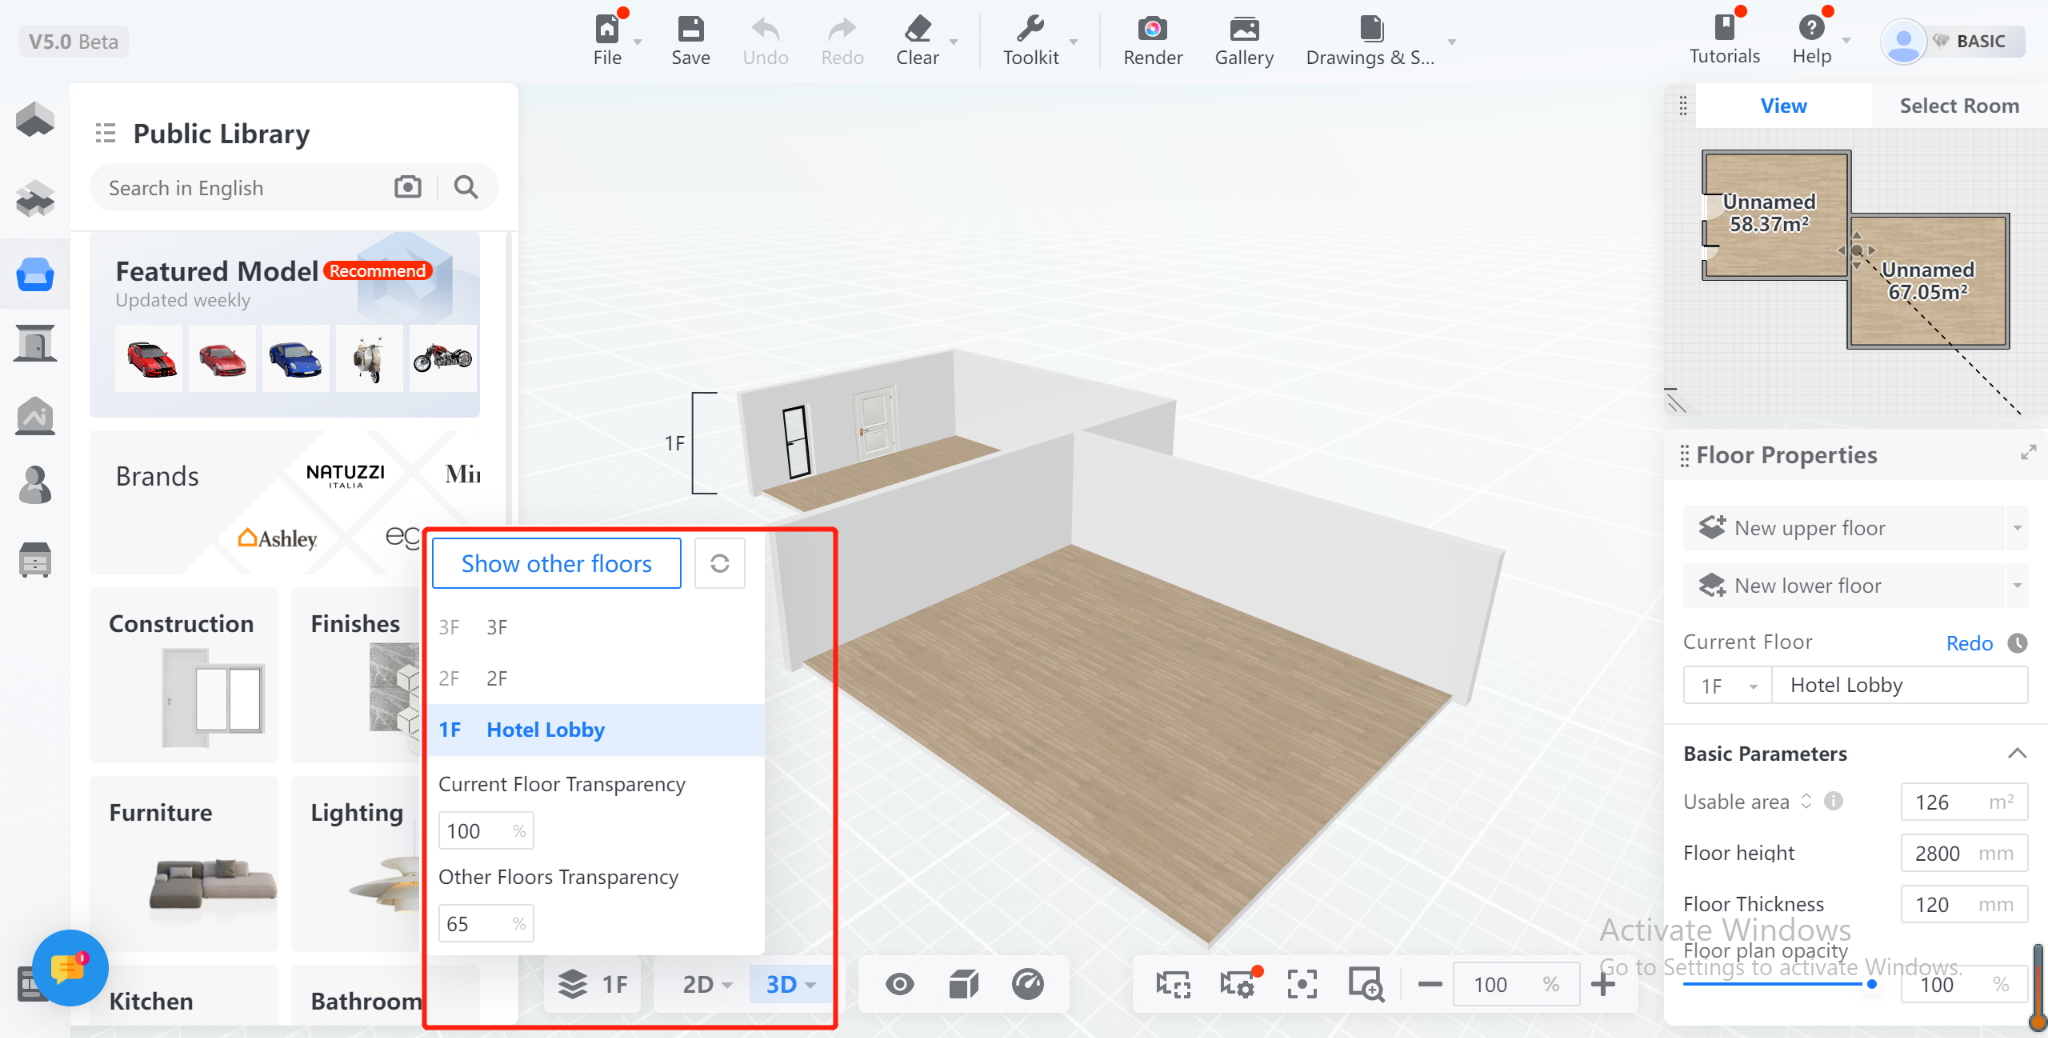Open the Gallery icon in toolbar
The height and width of the screenshot is (1038, 2048).
(x=1244, y=29)
